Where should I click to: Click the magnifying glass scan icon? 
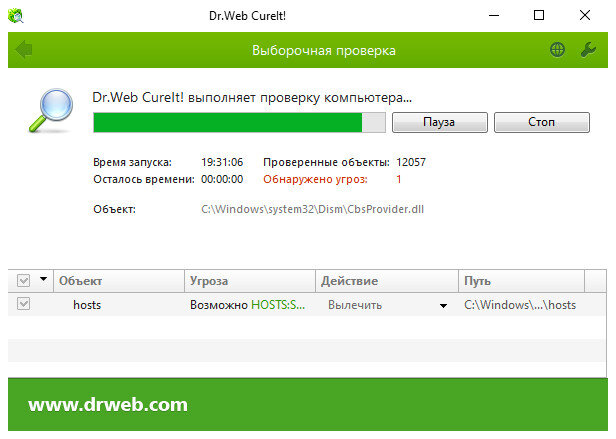pos(51,110)
